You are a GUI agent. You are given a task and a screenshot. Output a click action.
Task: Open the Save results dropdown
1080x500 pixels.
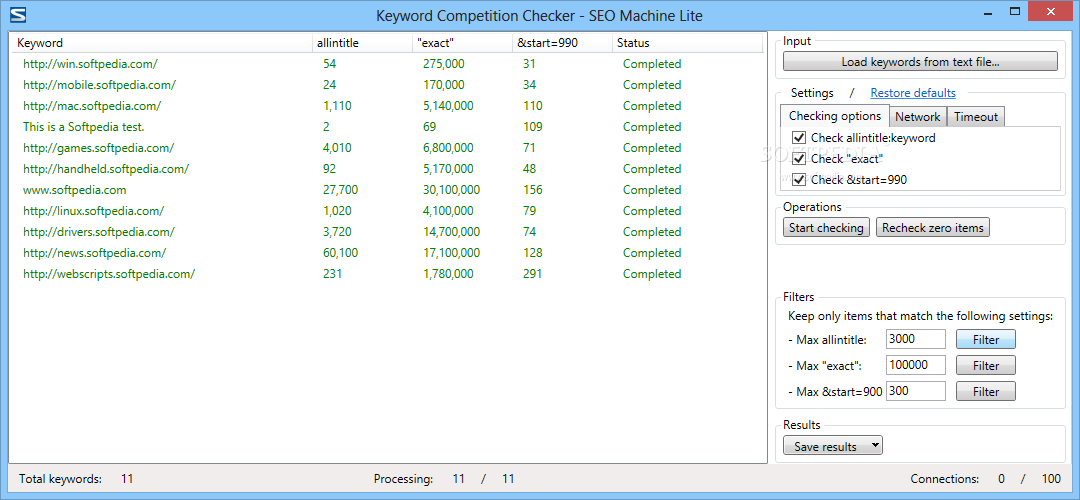pyautogui.click(x=833, y=446)
